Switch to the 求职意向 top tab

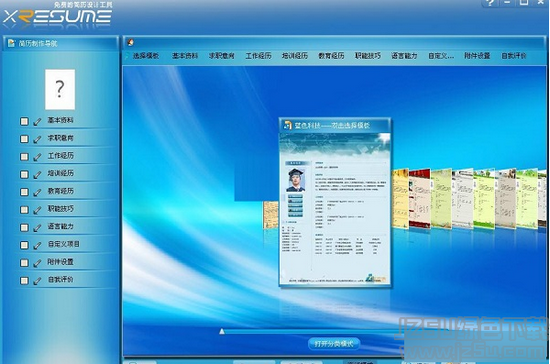(x=222, y=56)
